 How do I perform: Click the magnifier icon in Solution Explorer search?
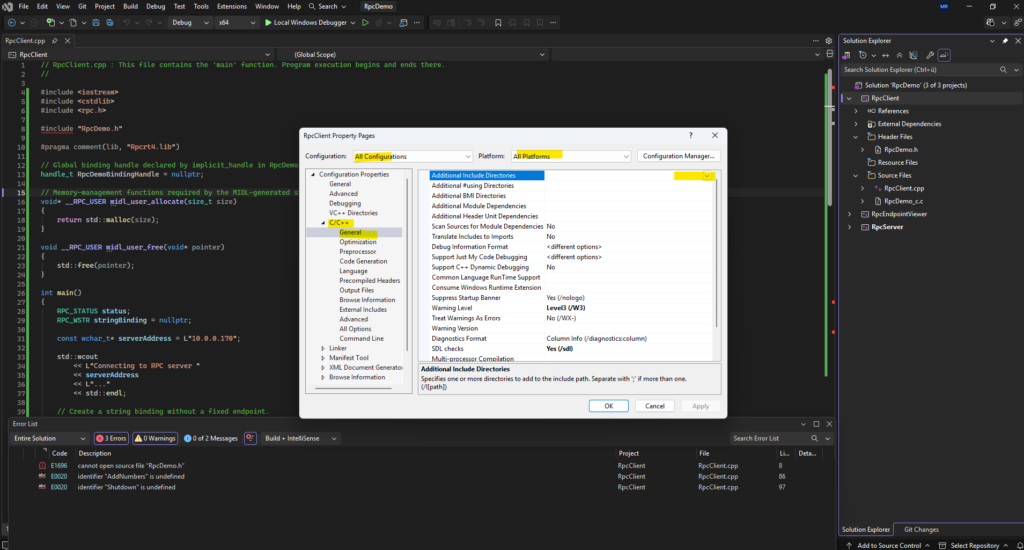(x=1003, y=69)
